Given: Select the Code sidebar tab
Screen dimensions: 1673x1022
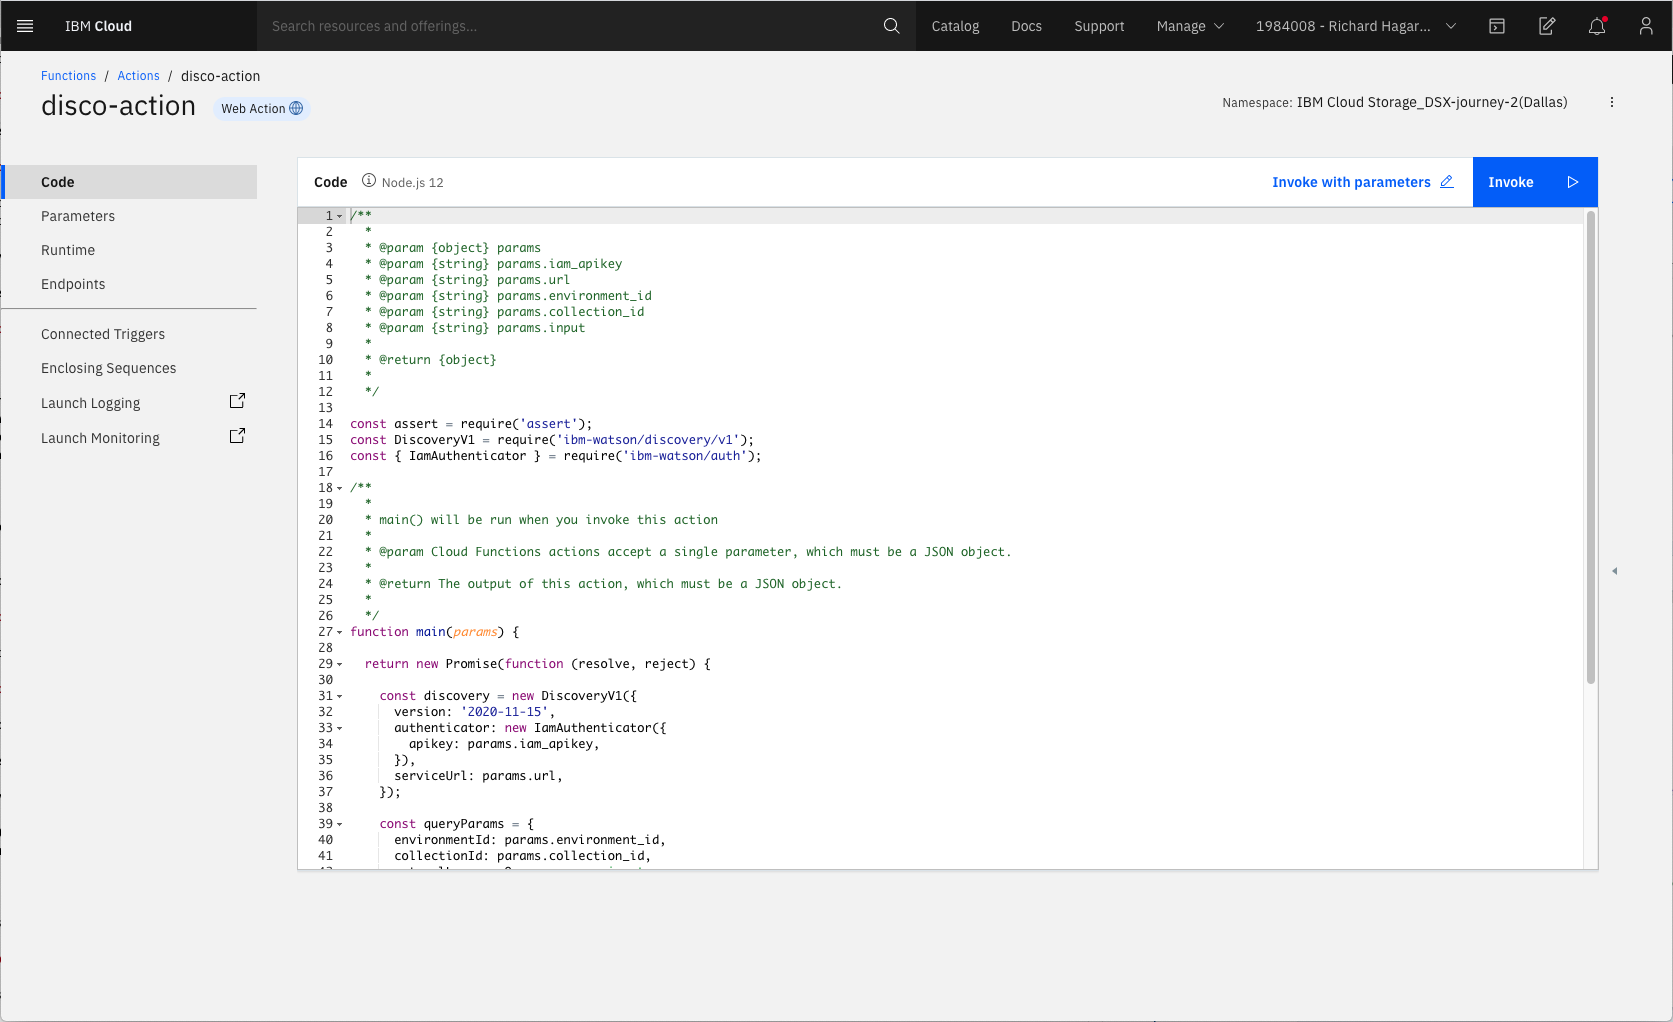Looking at the screenshot, I should pyautogui.click(x=129, y=182).
